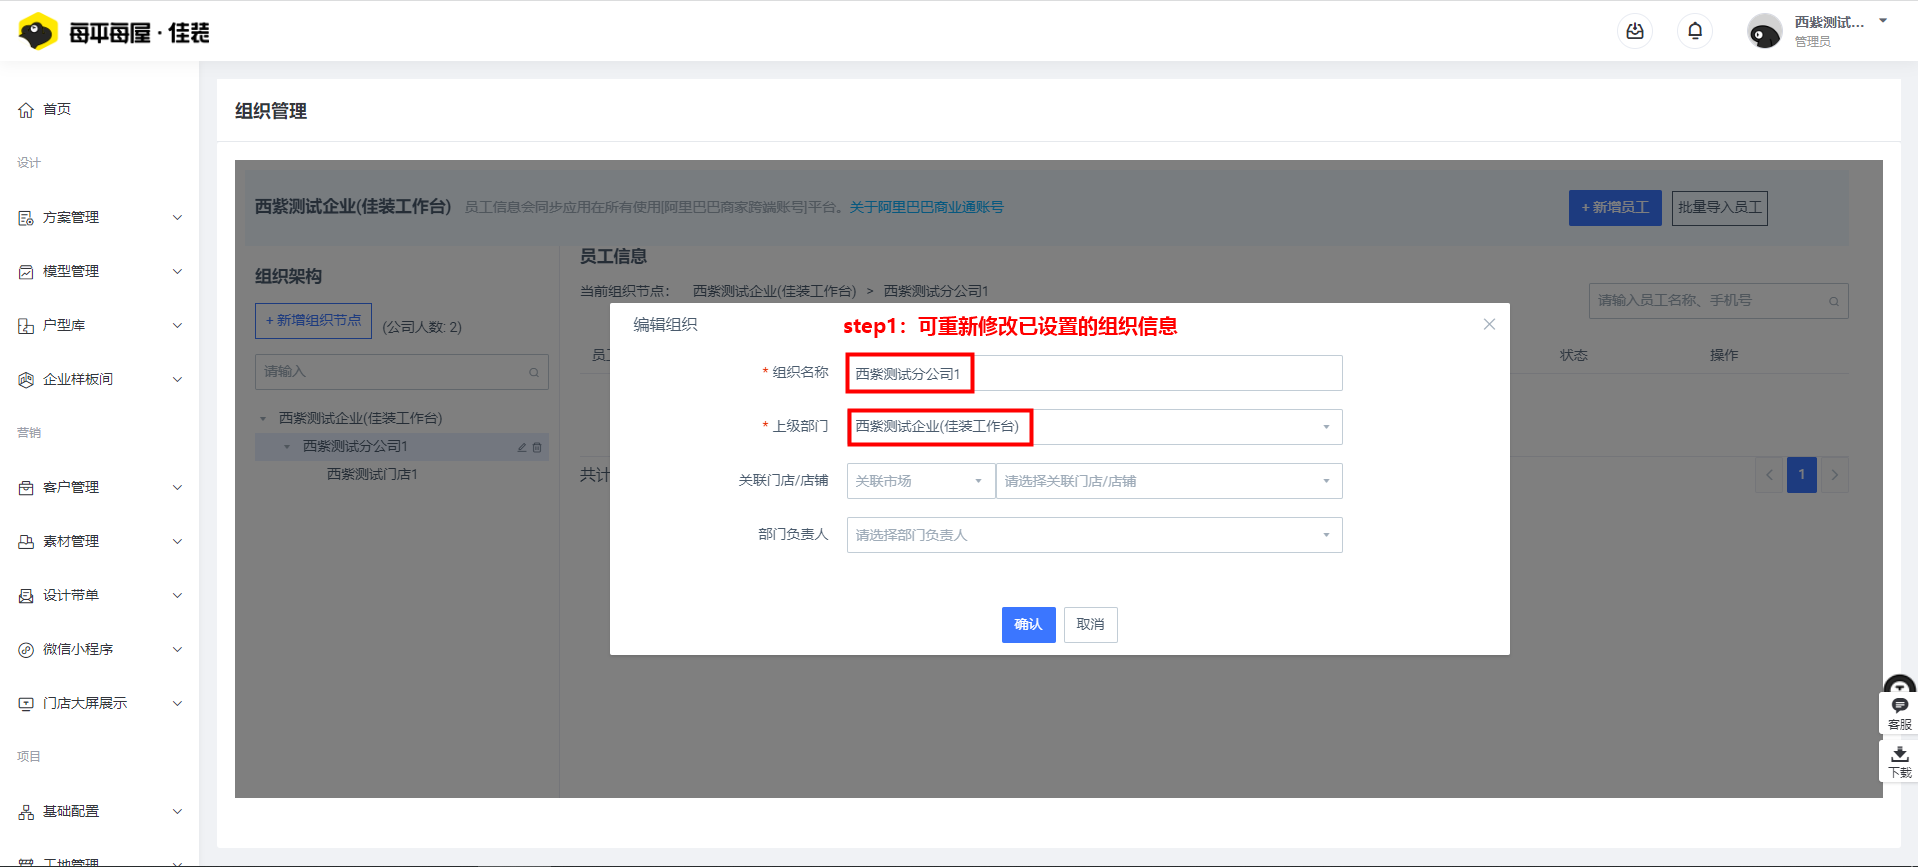Open the 上级部门 dropdown

1094,427
